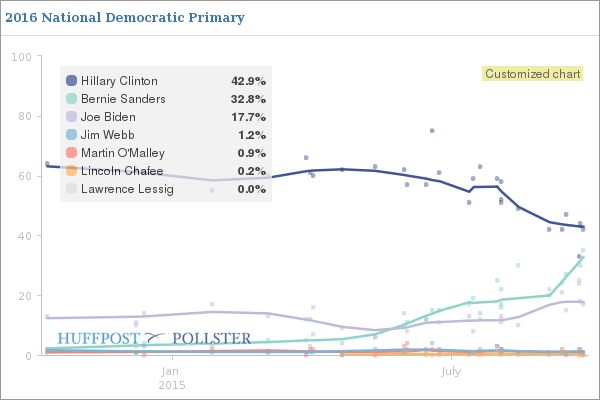
Task: Select the Hillary Clinton legend name
Action: (119, 81)
